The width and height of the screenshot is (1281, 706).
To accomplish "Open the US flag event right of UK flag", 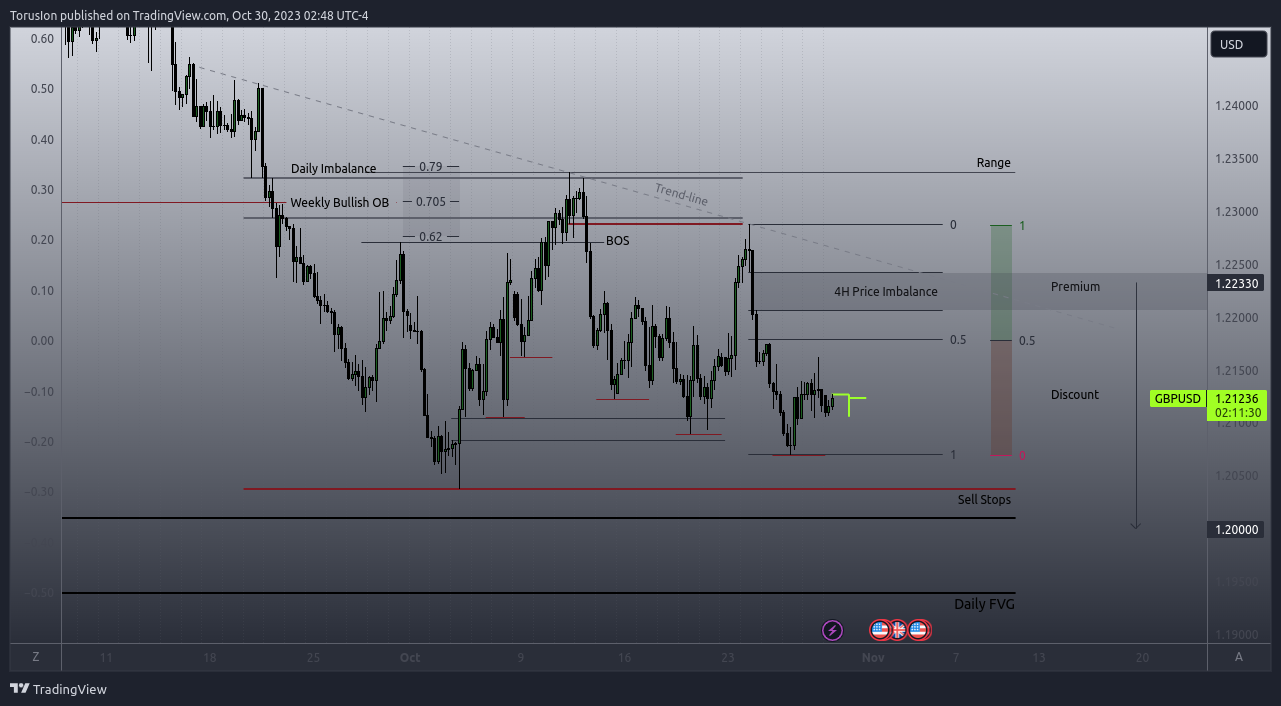I will 919,630.
